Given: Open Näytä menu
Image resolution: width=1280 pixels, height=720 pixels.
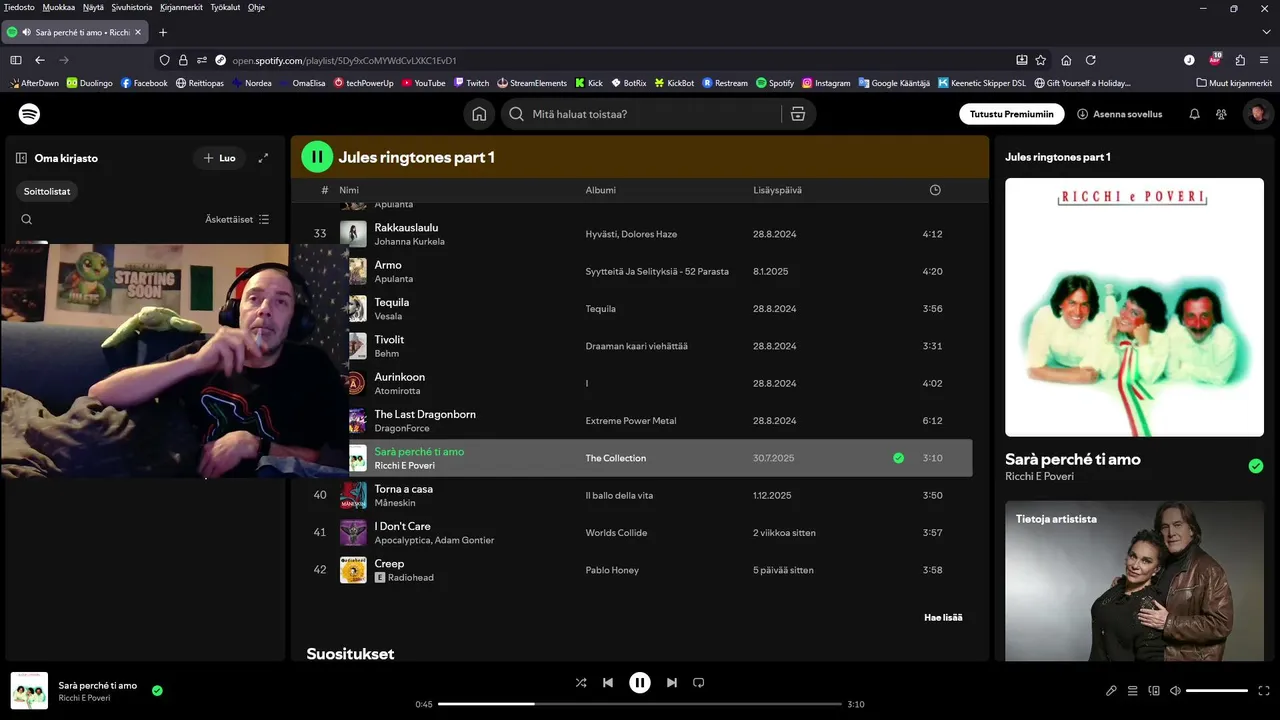Looking at the screenshot, I should 93,7.
